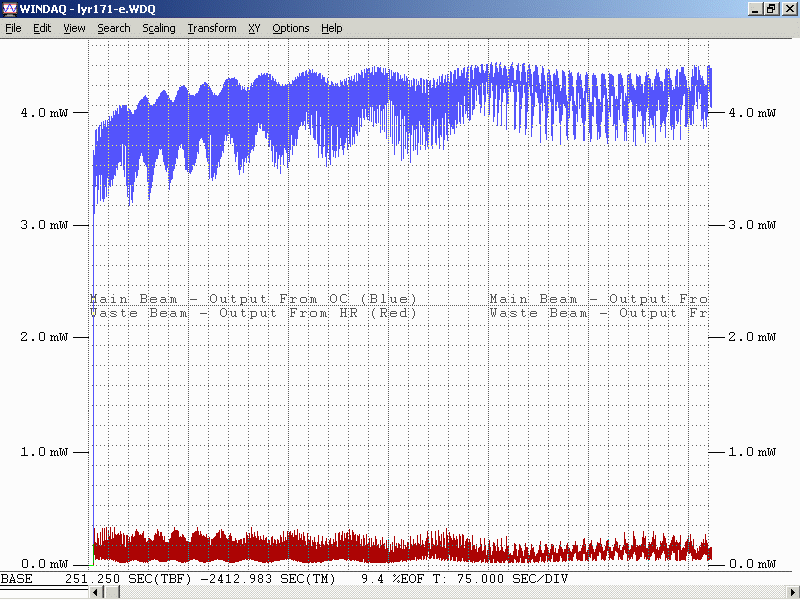The height and width of the screenshot is (600, 800).
Task: Open the Edit menu
Action: tap(42, 28)
